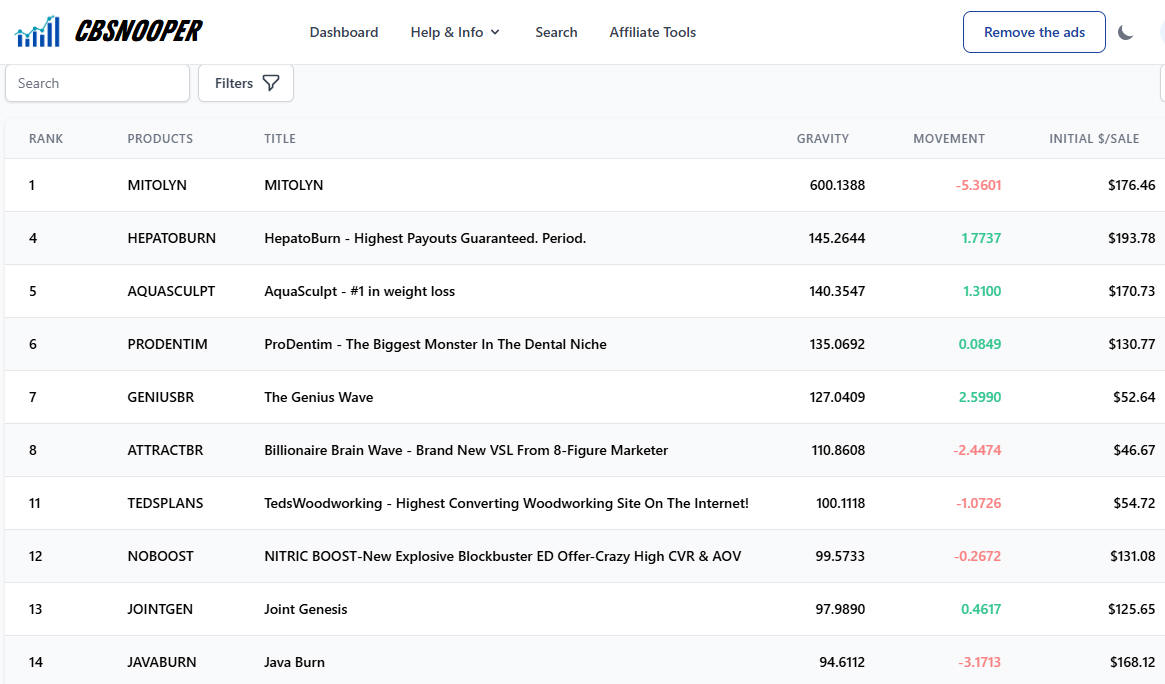The height and width of the screenshot is (684, 1165).
Task: Click initial sale value $168.12
Action: coord(1133,662)
